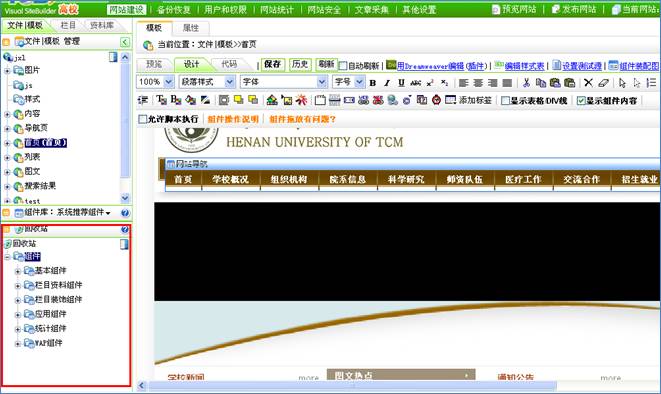This screenshot has height=394, width=661.
Task: Switch to the 代码 tab
Action: [229, 64]
